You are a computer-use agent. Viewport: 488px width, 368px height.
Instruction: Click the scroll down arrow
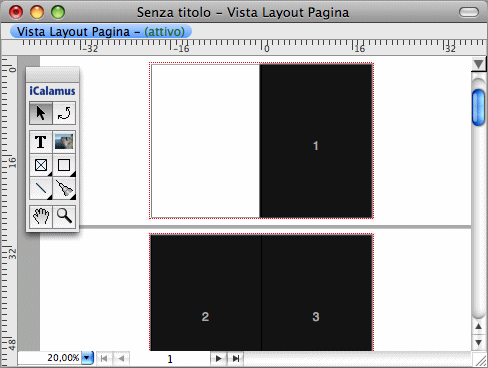(478, 343)
